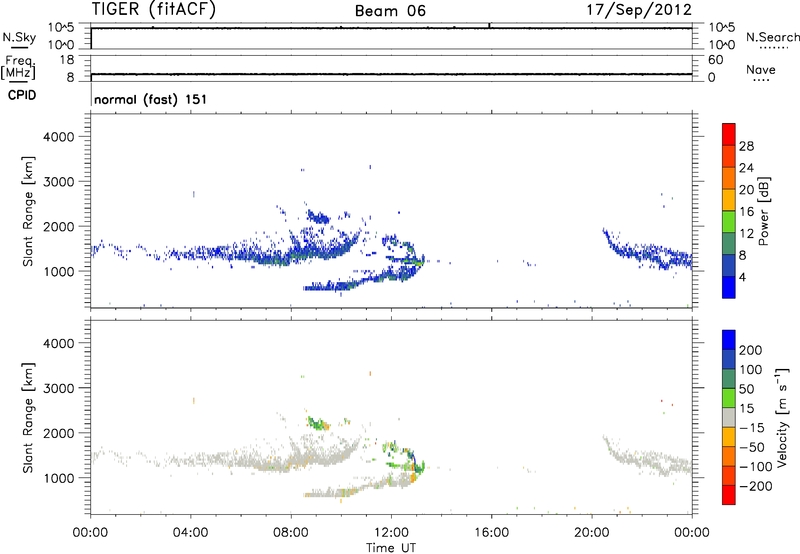Select the 'N.Search' legend label

[772, 37]
